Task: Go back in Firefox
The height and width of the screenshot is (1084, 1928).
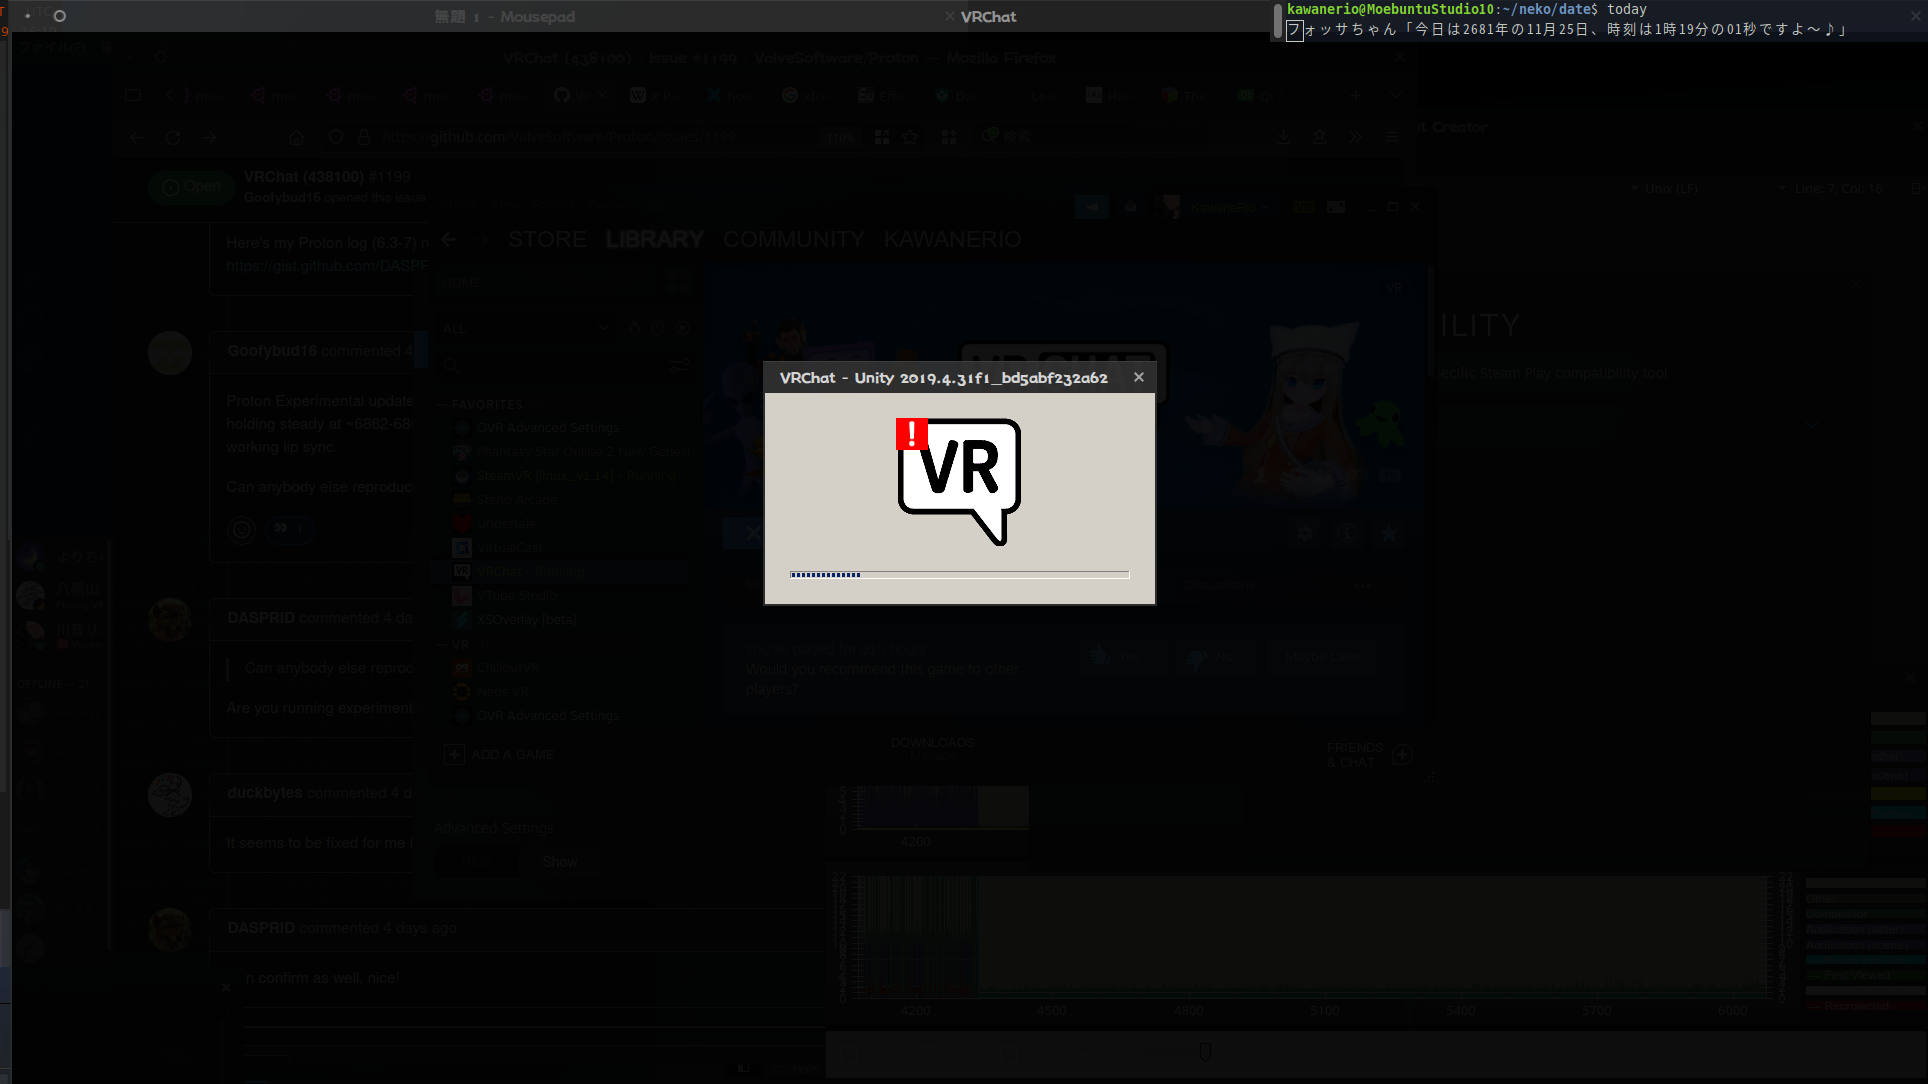Action: click(137, 138)
